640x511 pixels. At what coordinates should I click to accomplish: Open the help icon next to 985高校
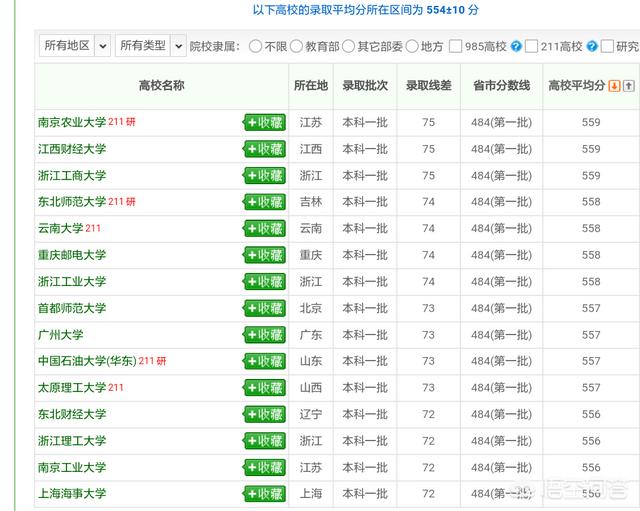516,47
